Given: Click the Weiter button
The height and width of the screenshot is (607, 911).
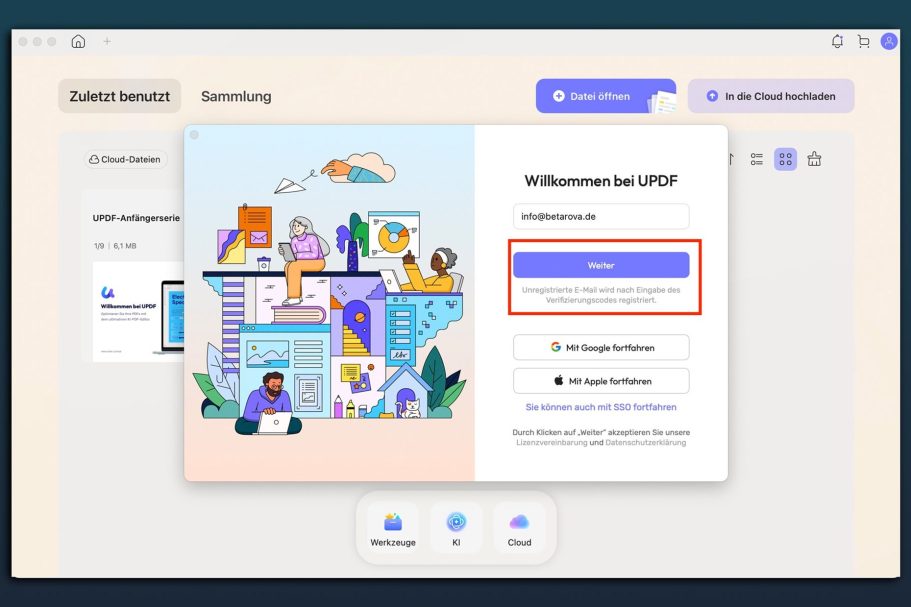Looking at the screenshot, I should point(601,265).
